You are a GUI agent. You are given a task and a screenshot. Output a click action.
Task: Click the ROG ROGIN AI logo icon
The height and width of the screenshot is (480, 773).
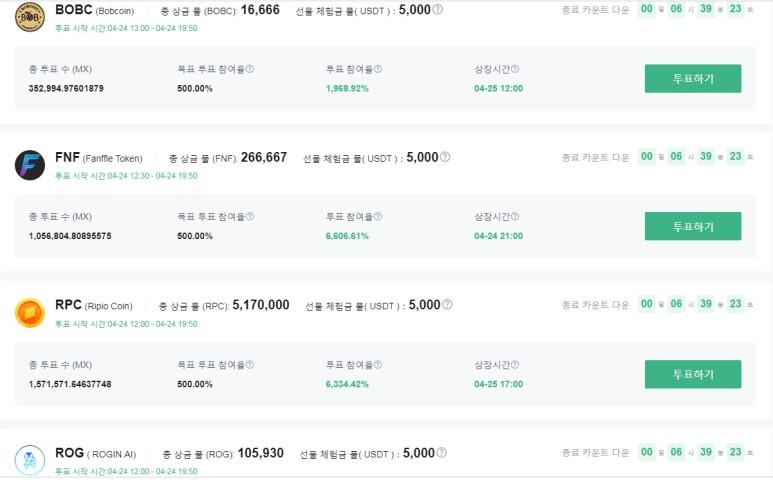pyautogui.click(x=30, y=460)
